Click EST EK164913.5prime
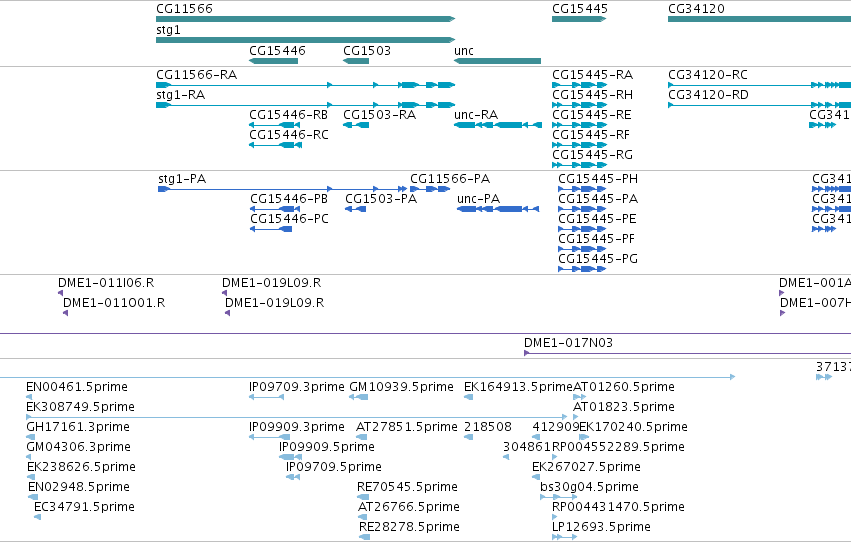Viewport: 851px width, 542px height. click(518, 387)
